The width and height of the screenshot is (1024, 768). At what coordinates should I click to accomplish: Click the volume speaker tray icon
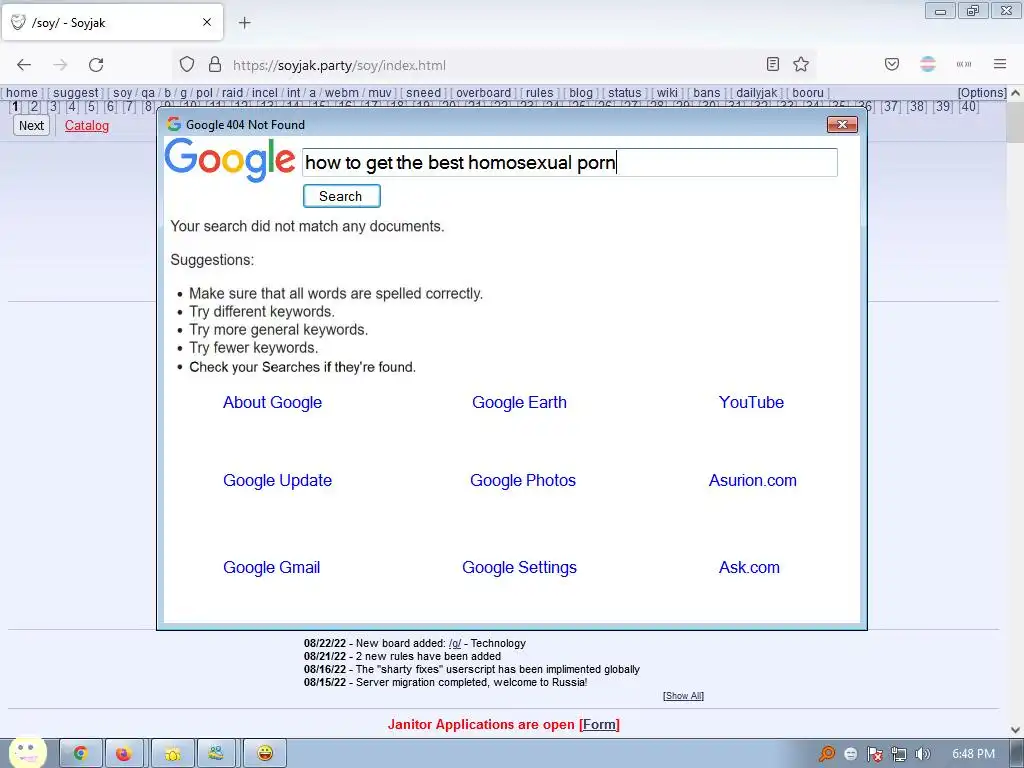[922, 754]
